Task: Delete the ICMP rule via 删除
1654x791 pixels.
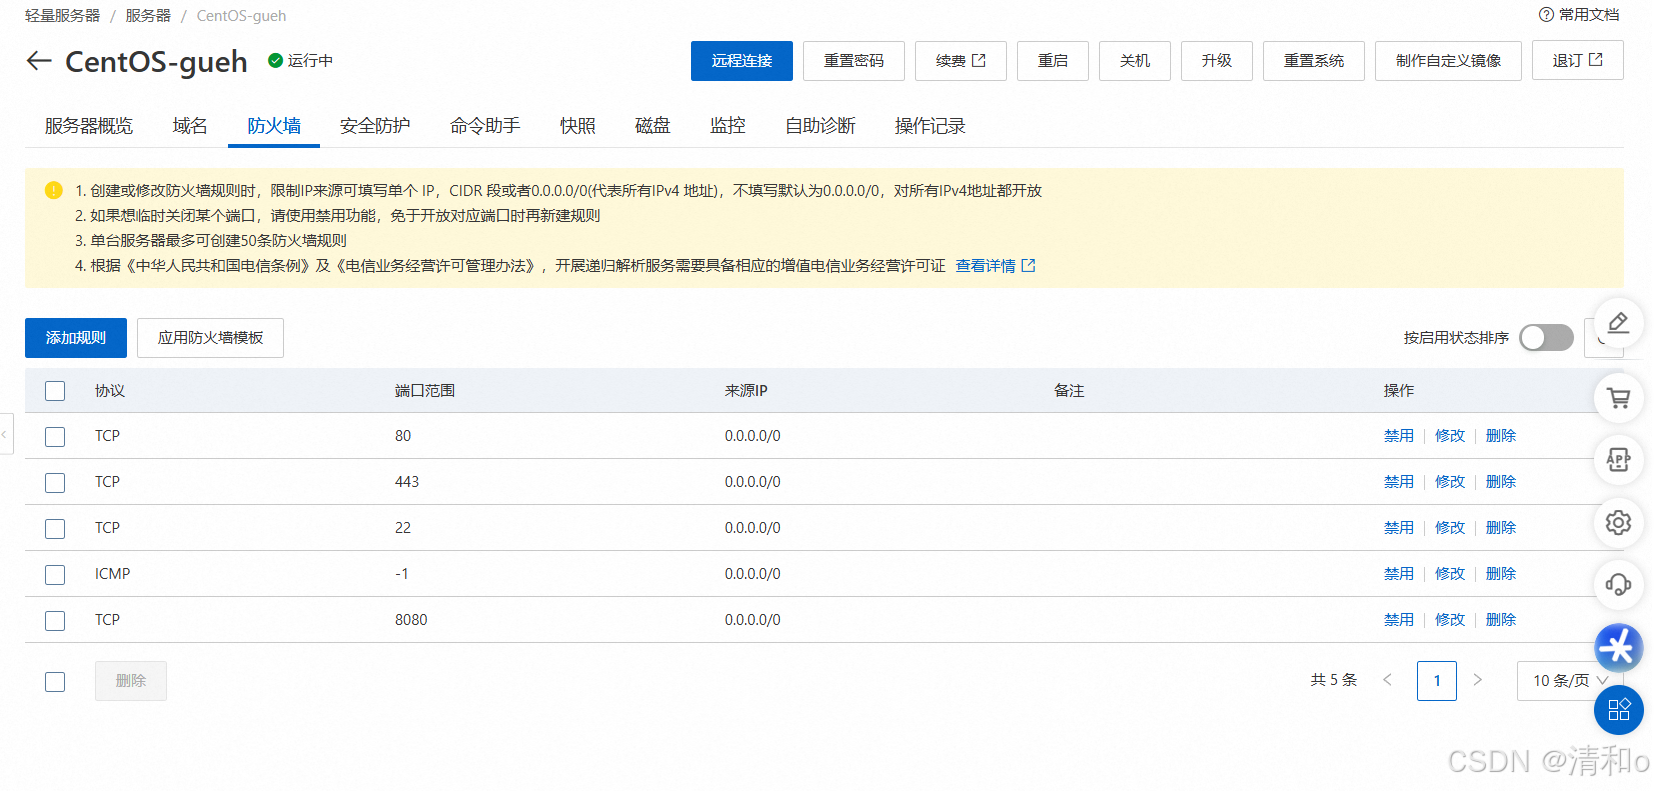Action: (x=1501, y=574)
